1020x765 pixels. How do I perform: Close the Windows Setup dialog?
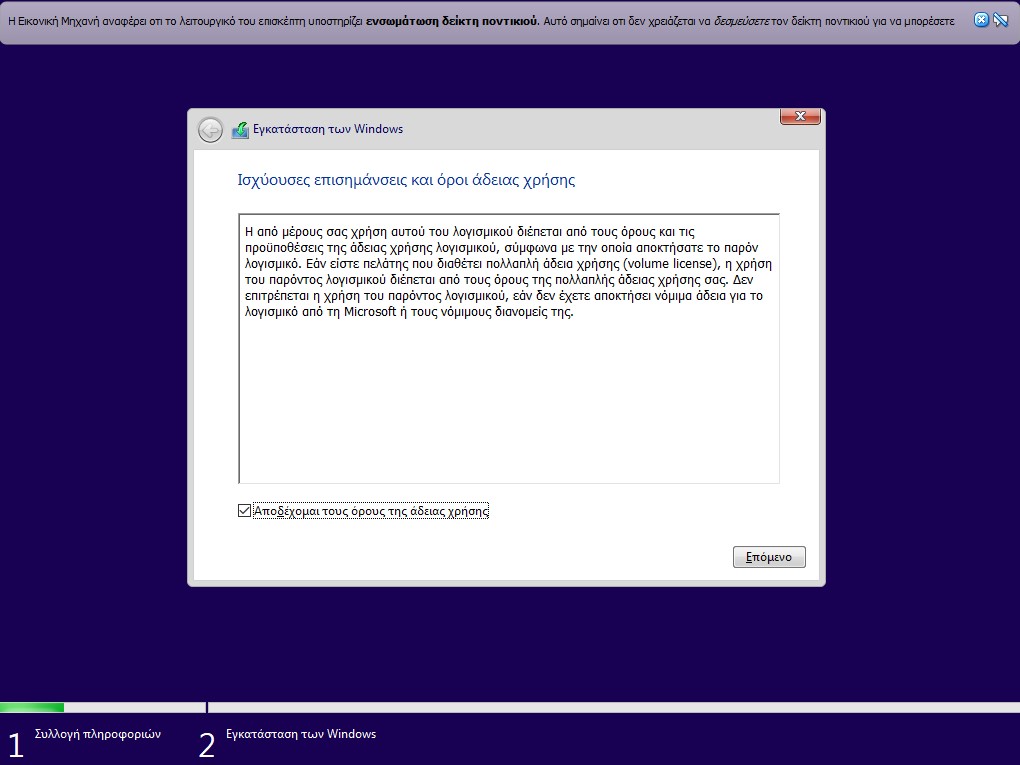click(x=800, y=116)
